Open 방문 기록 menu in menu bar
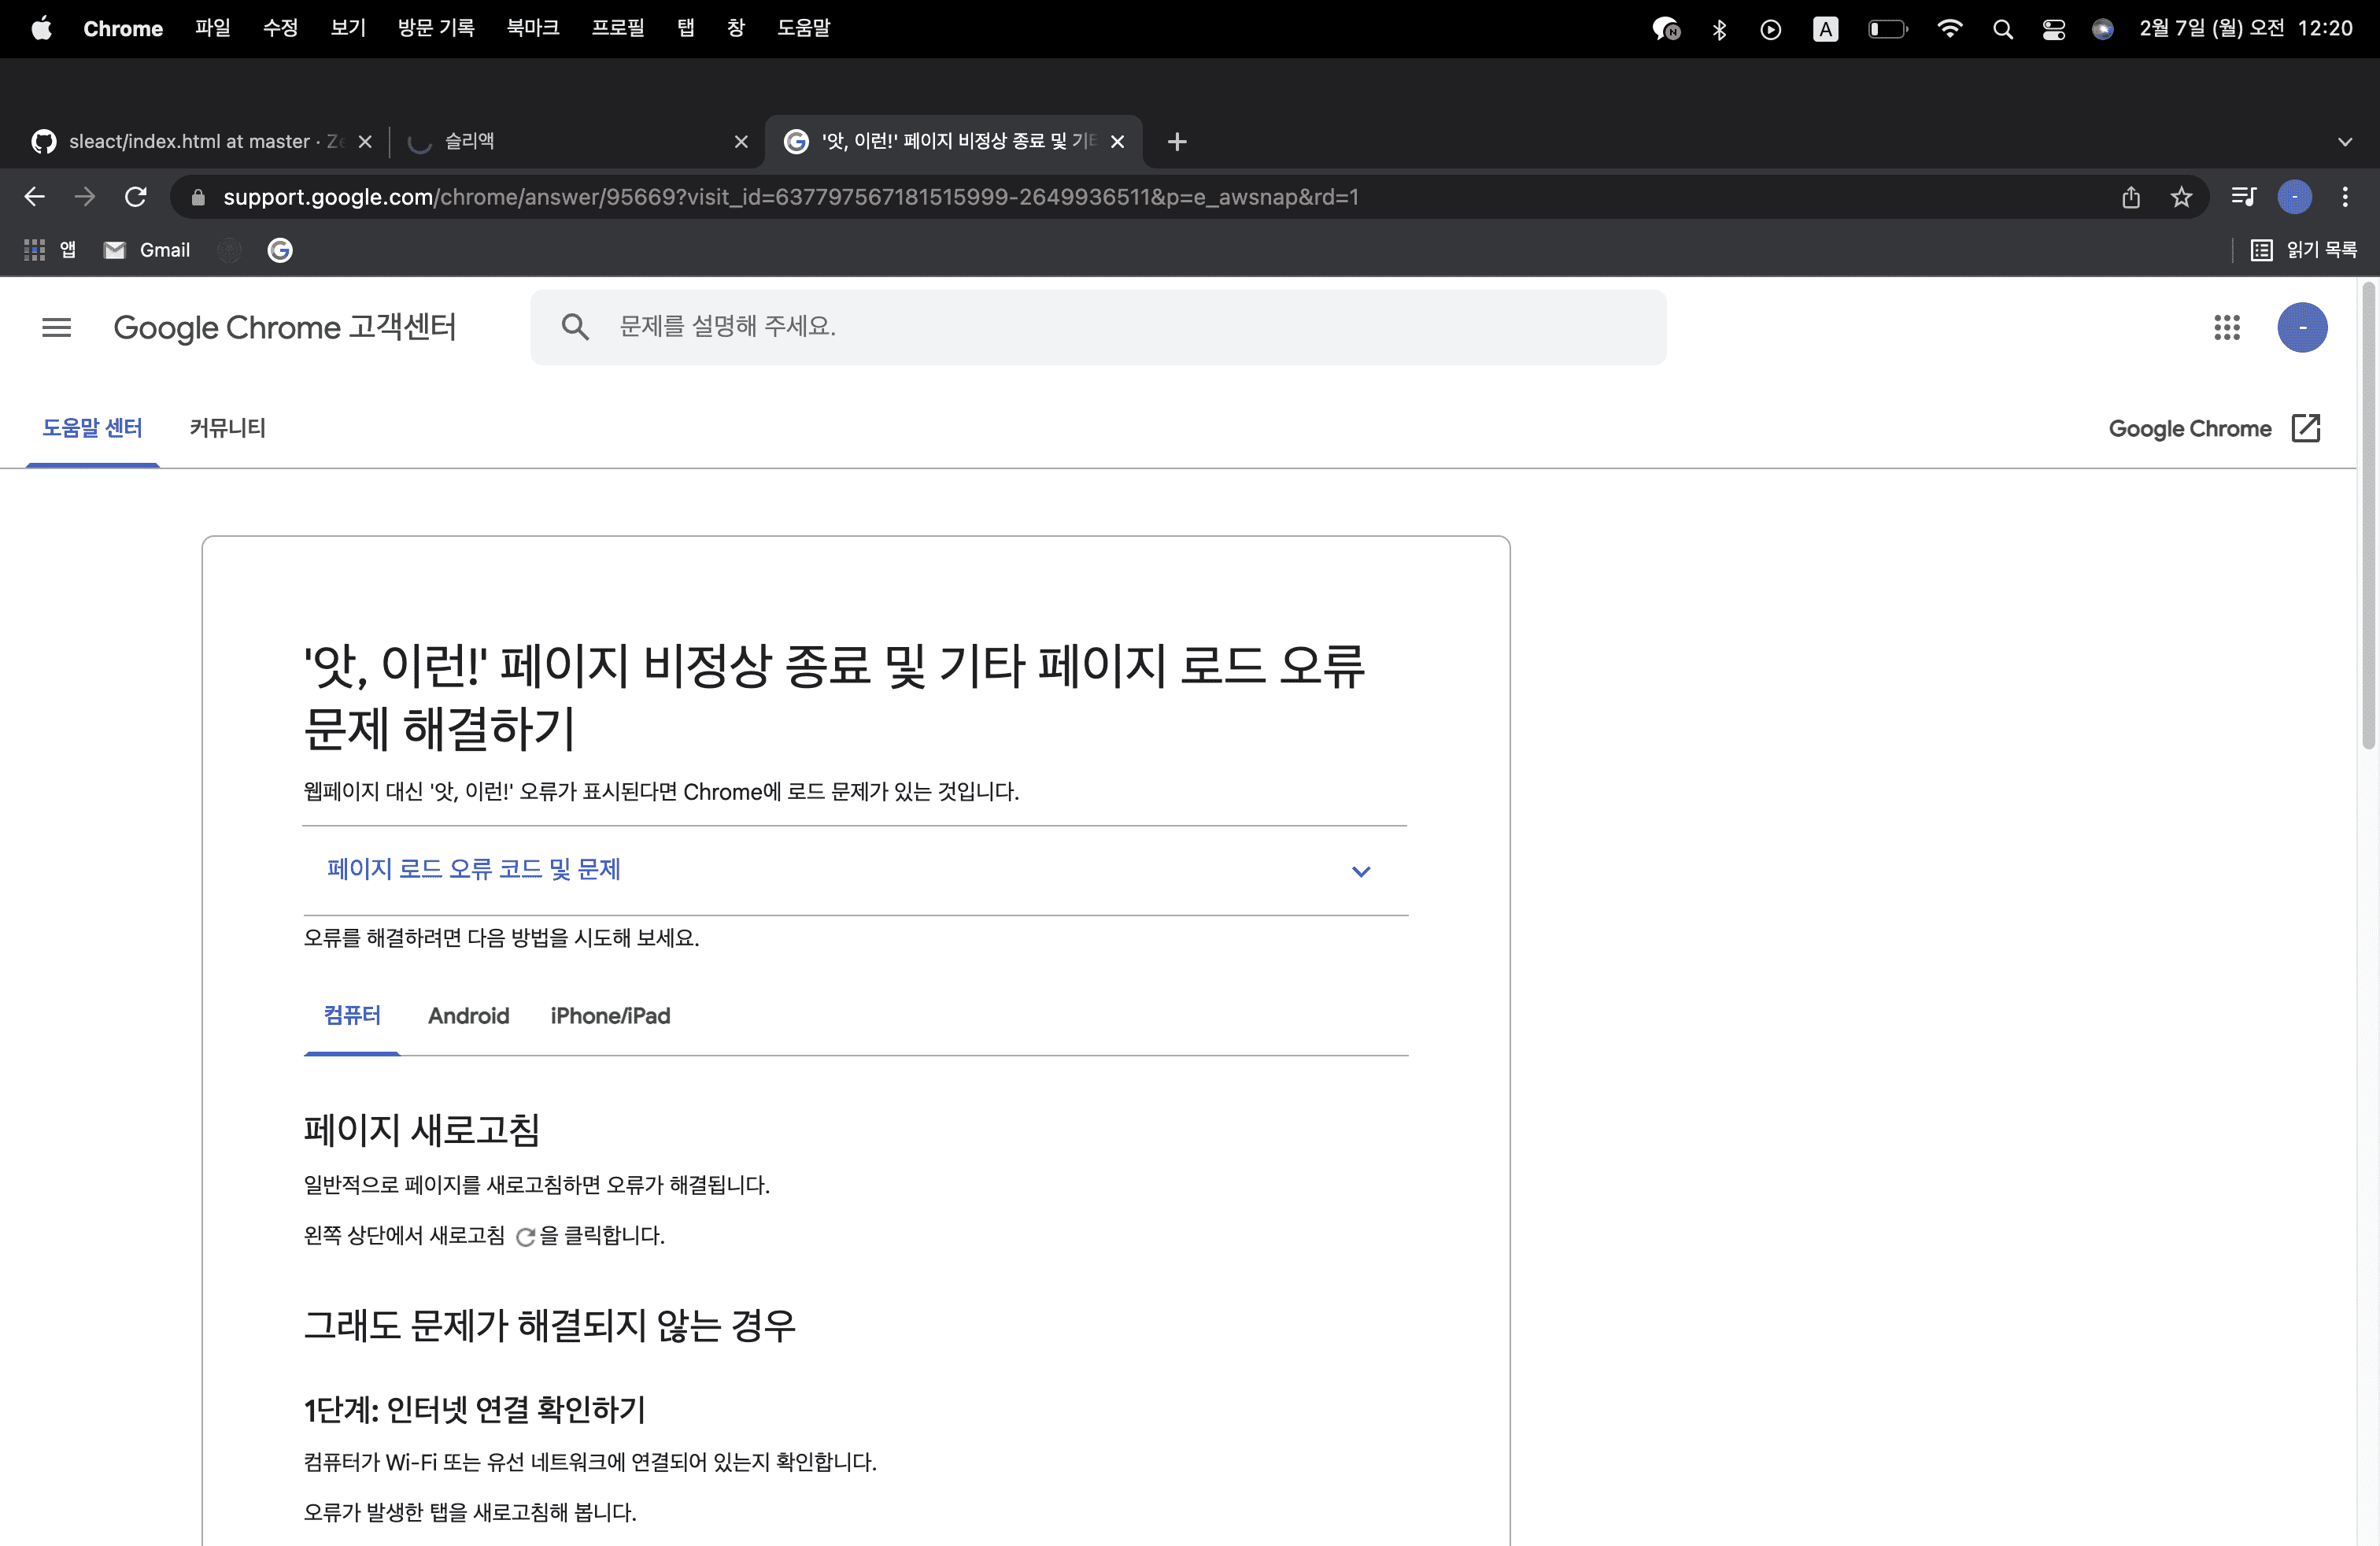 436,28
